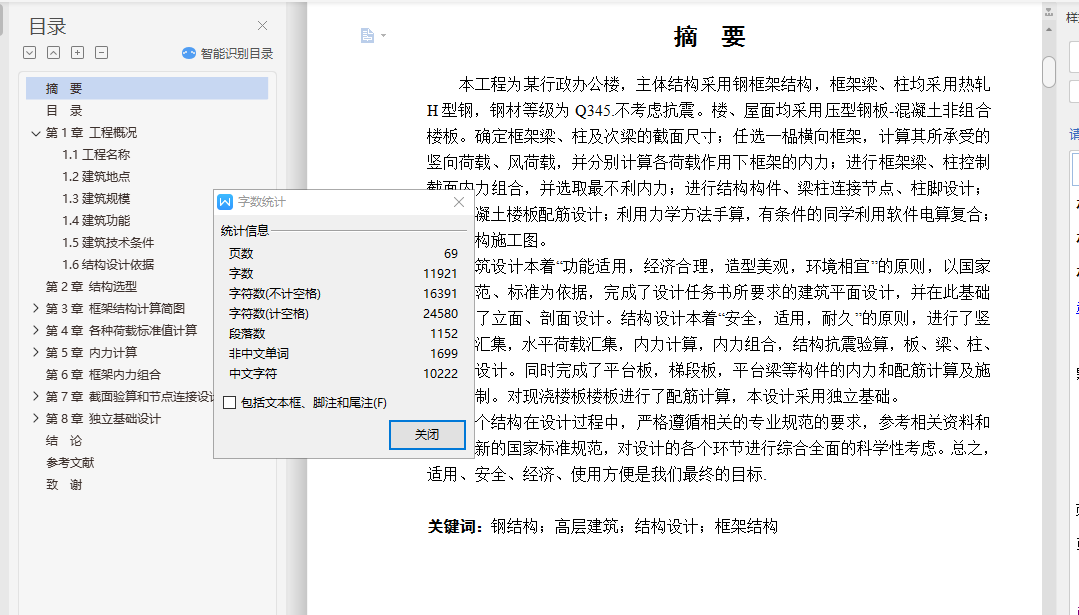
Task: Go to 第6章 框架内力组合
Action: 103,375
